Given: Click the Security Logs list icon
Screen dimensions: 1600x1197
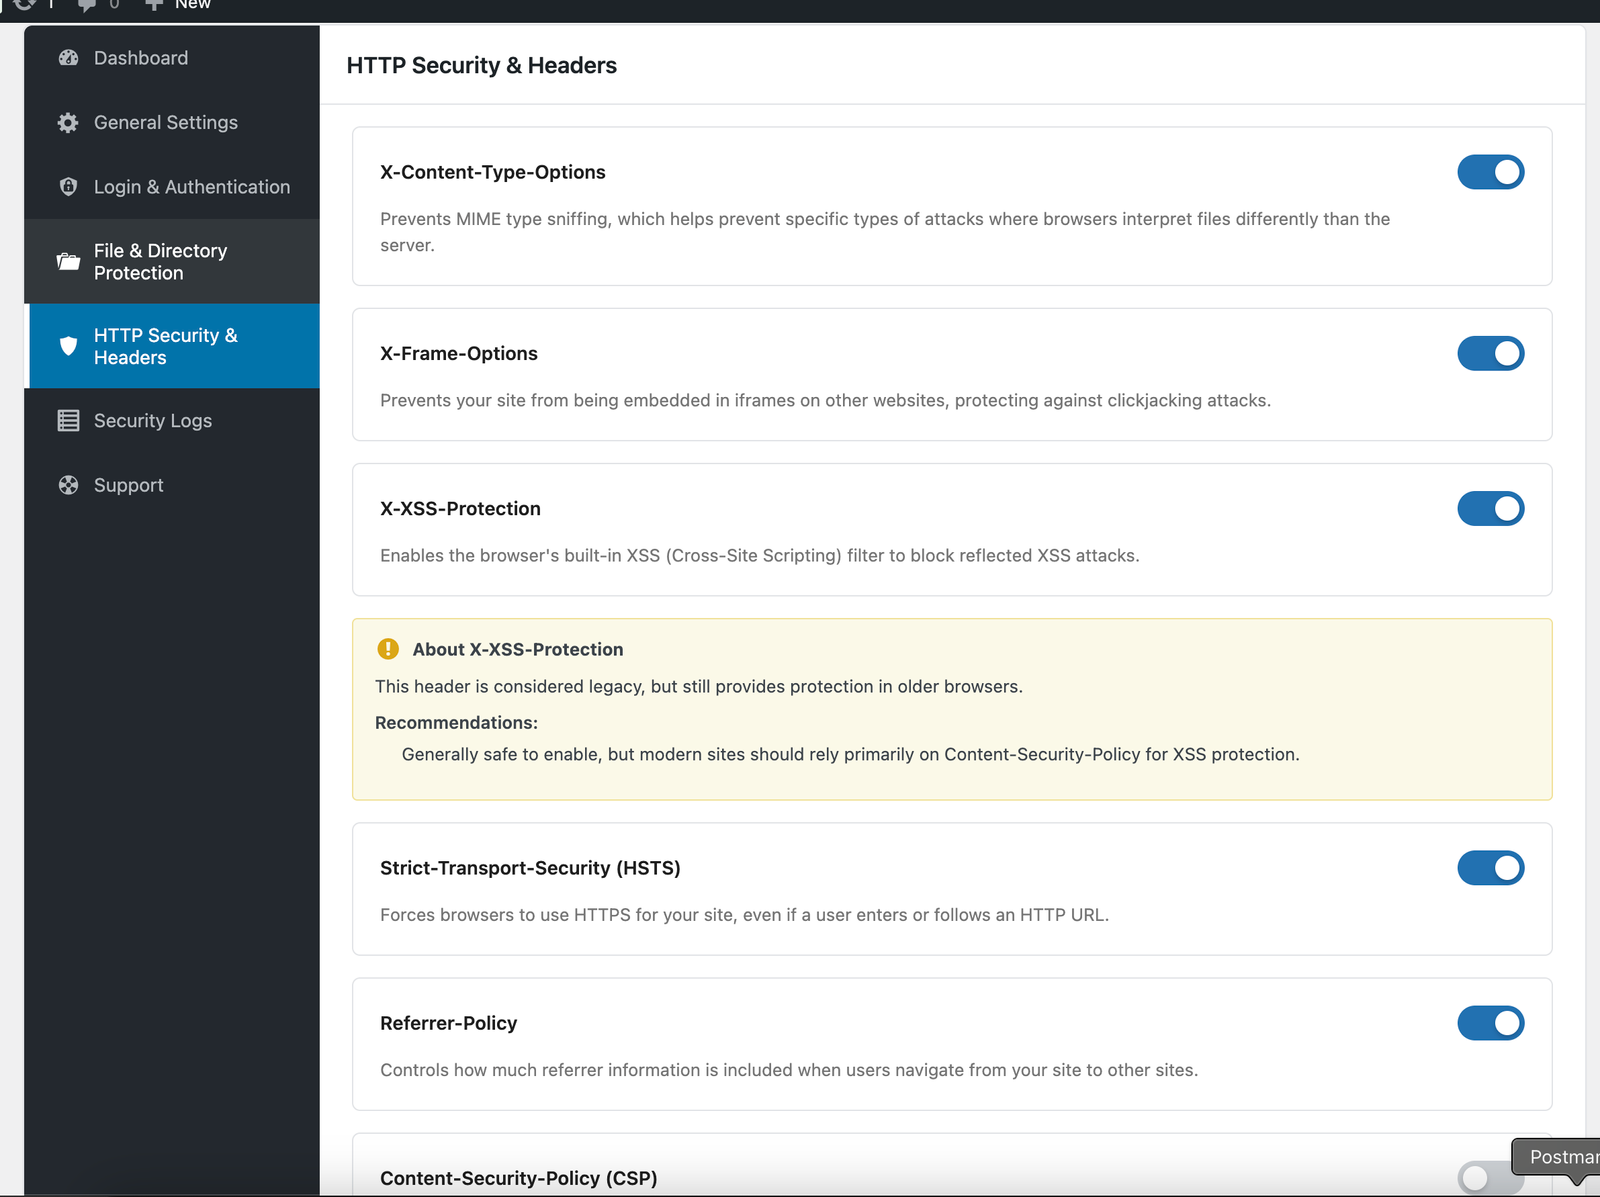Looking at the screenshot, I should (68, 421).
